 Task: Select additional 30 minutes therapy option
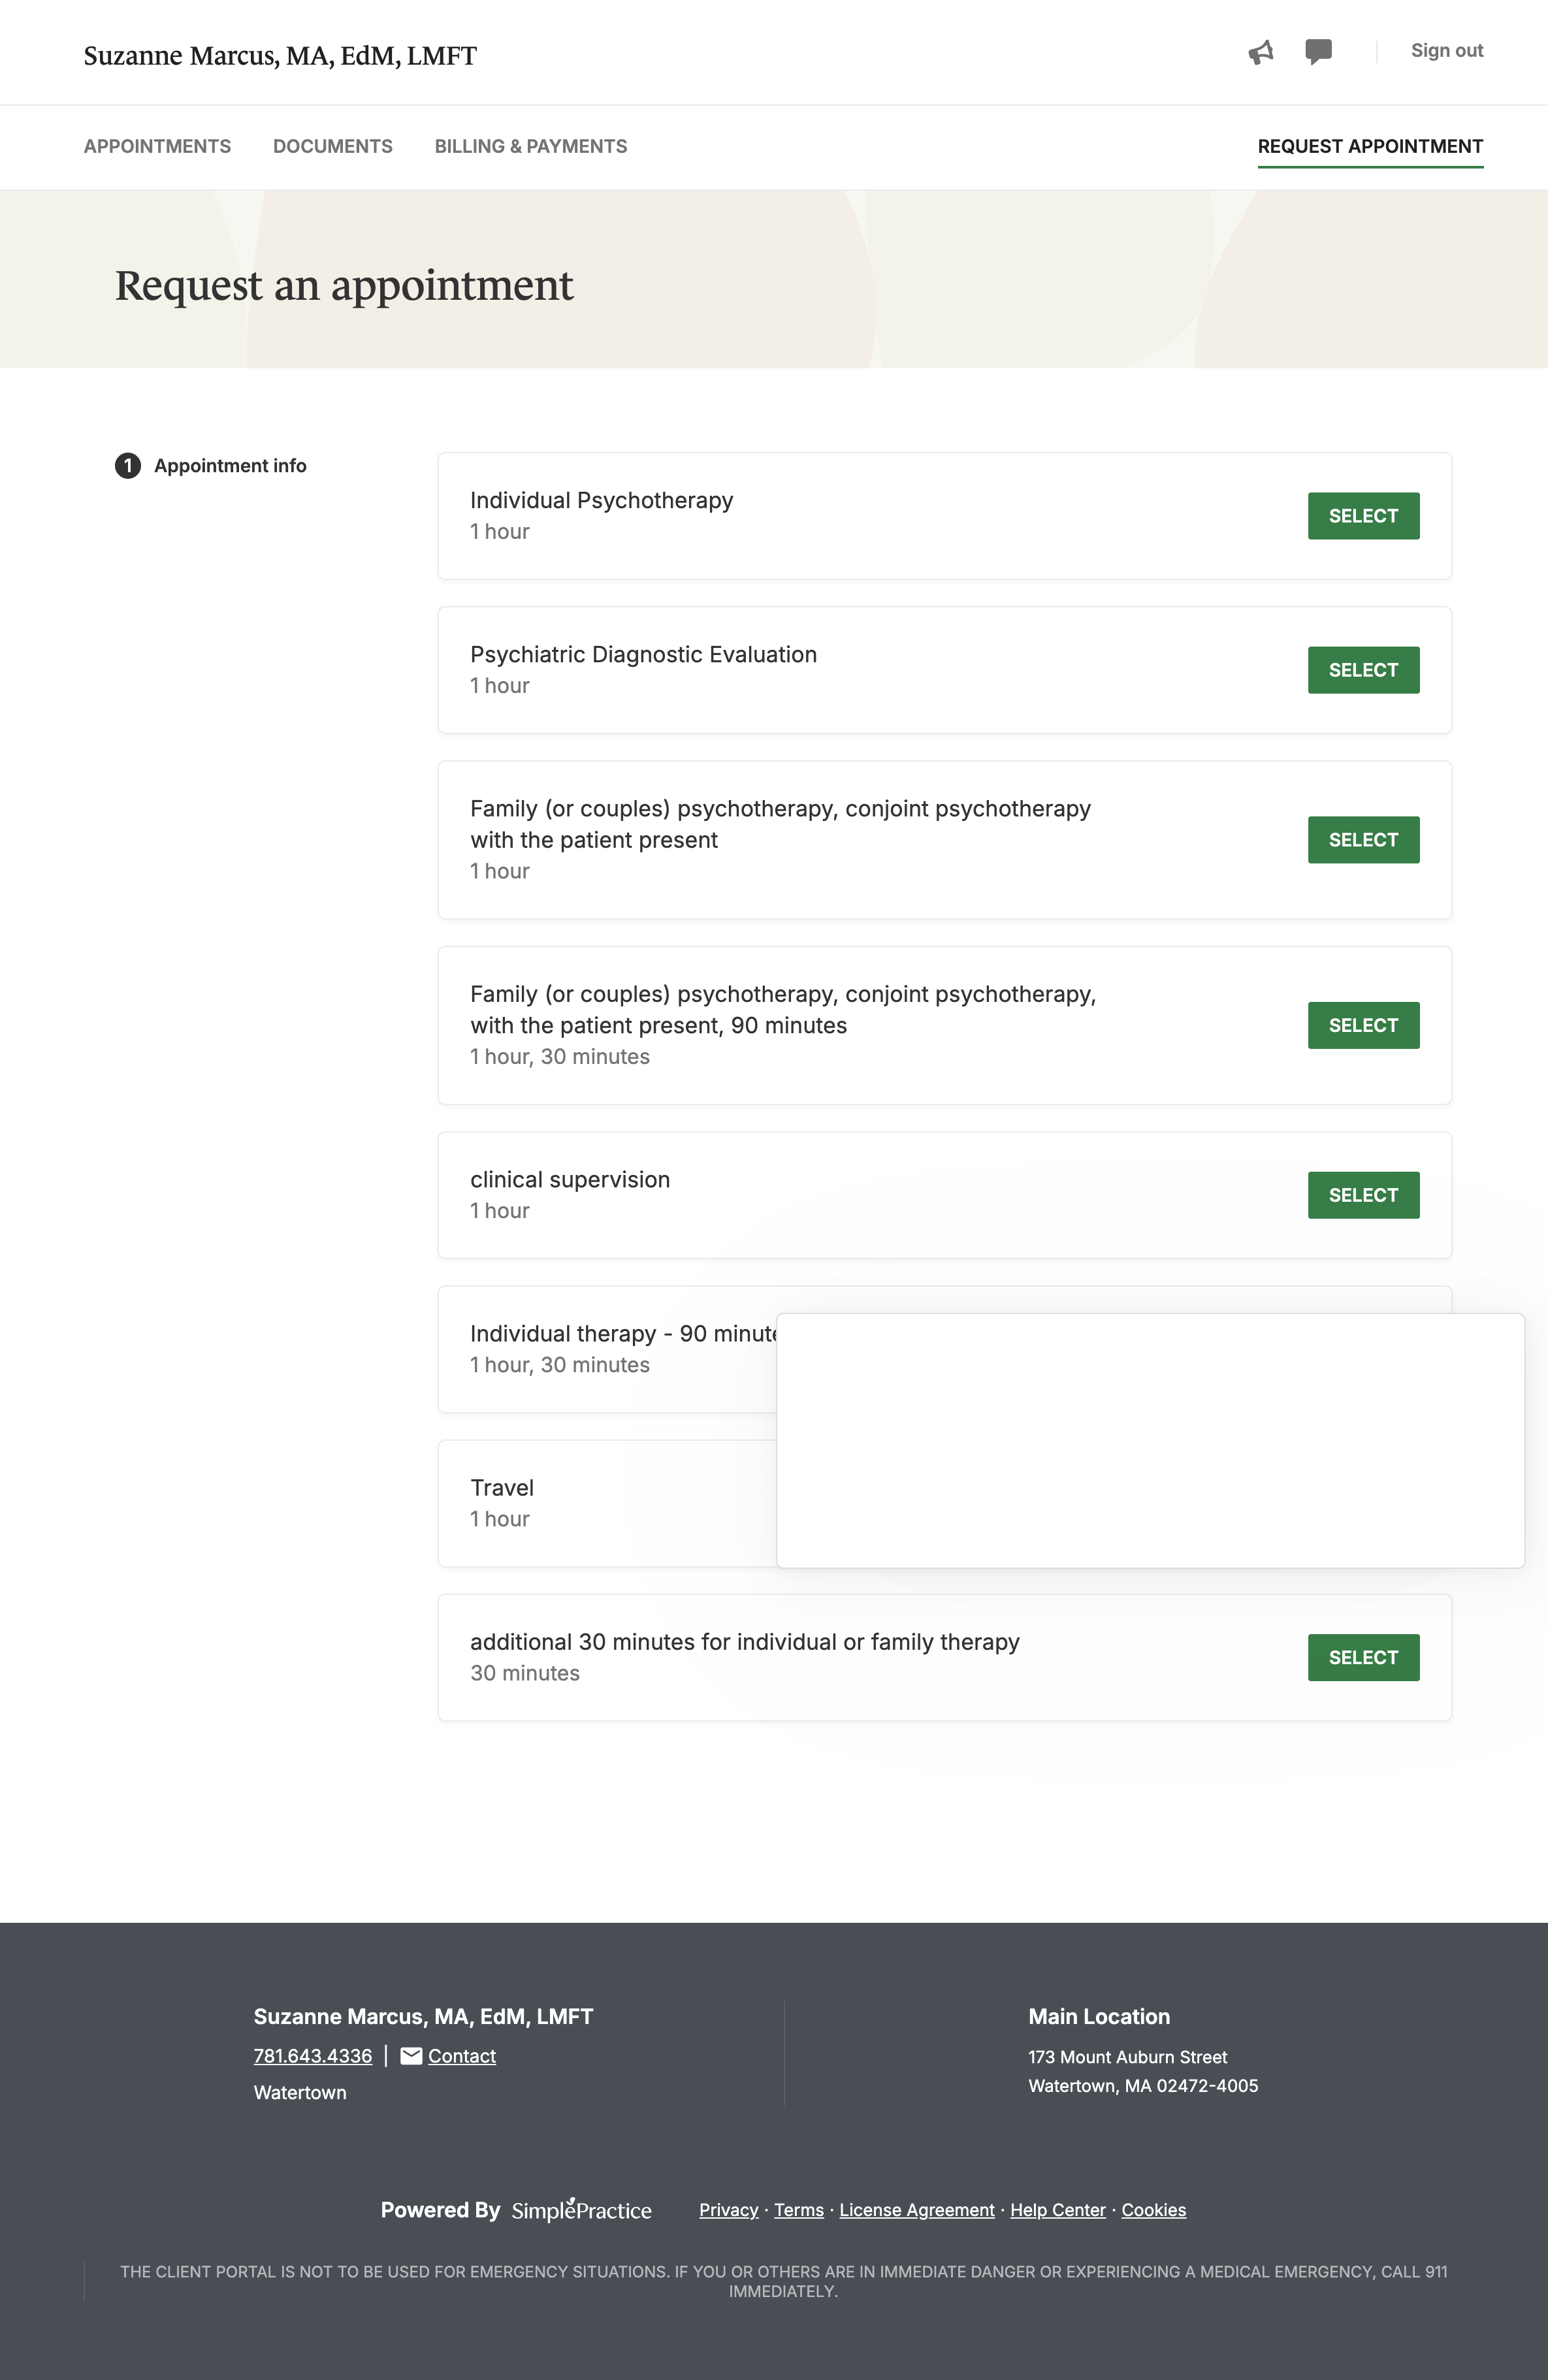coord(1363,1657)
